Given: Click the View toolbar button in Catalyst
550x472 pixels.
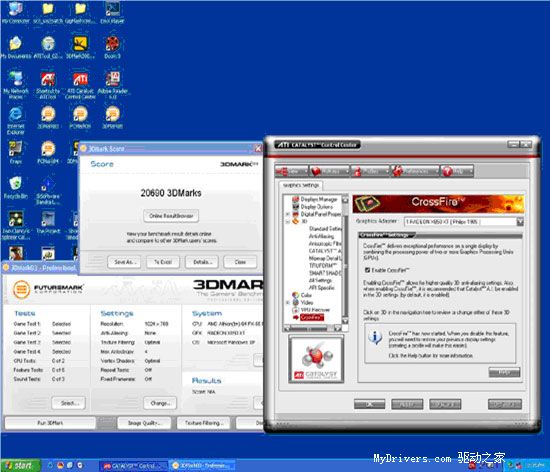Looking at the screenshot, I should pos(291,171).
